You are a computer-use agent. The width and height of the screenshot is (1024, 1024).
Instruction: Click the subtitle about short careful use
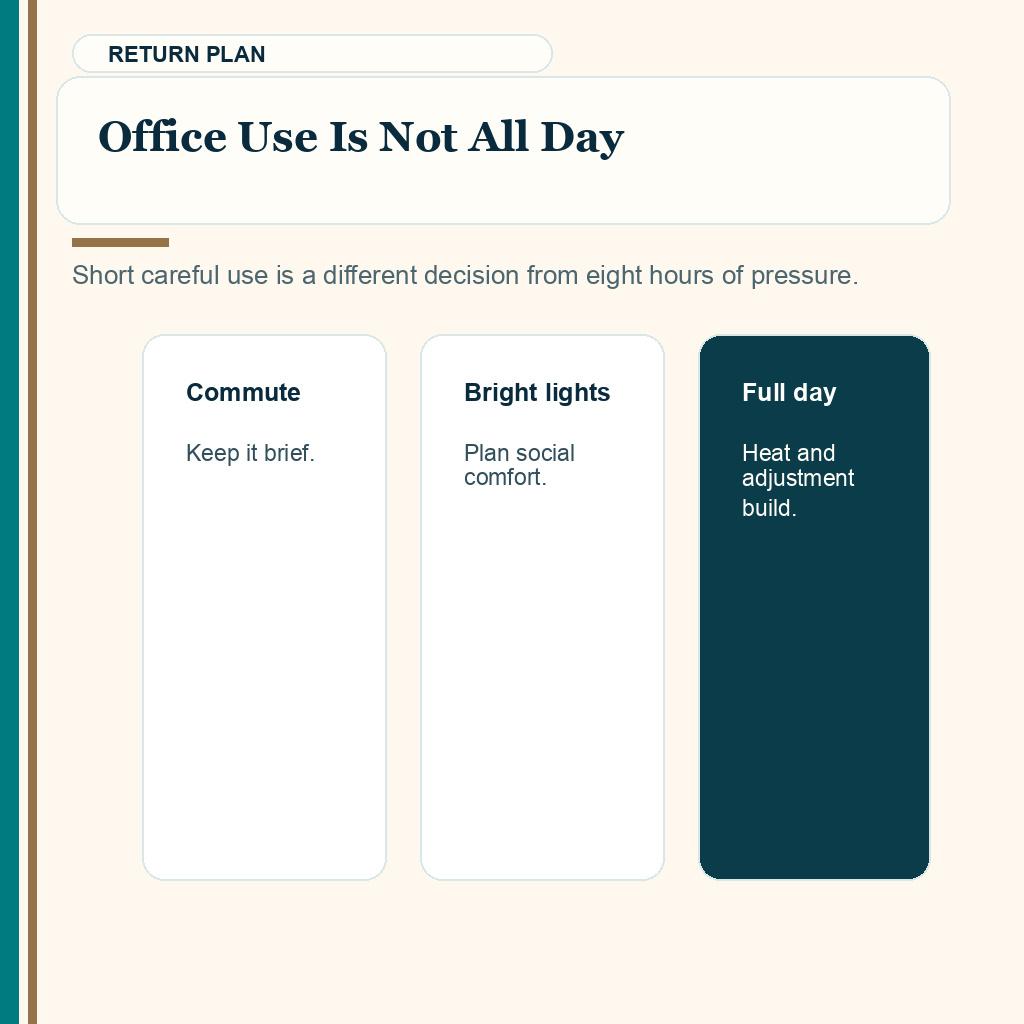[465, 276]
